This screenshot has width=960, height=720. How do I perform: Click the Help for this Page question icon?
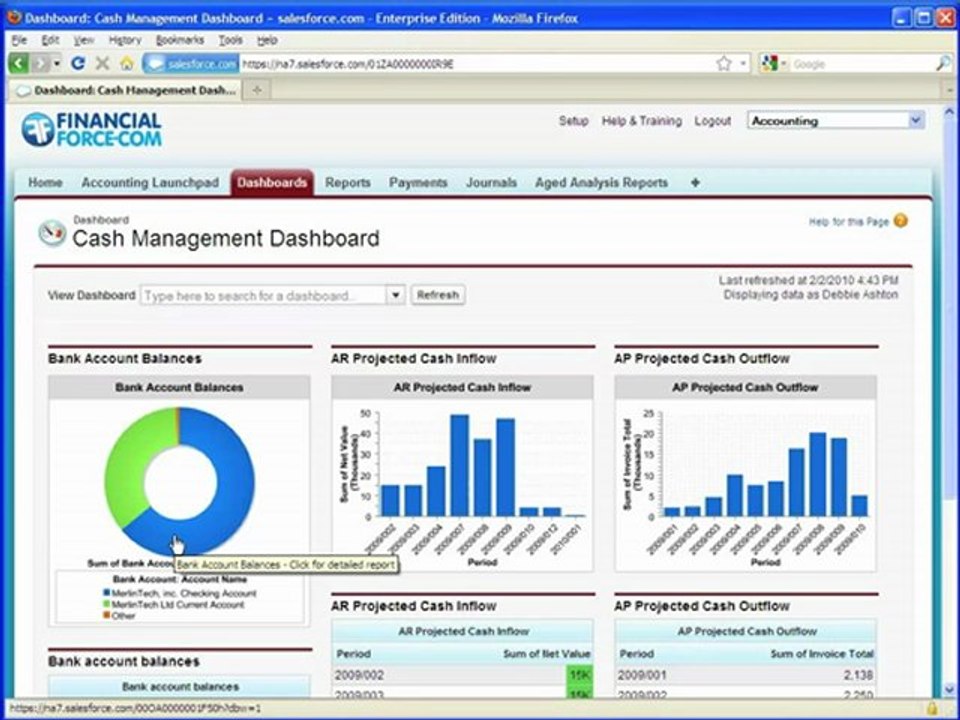(x=901, y=220)
